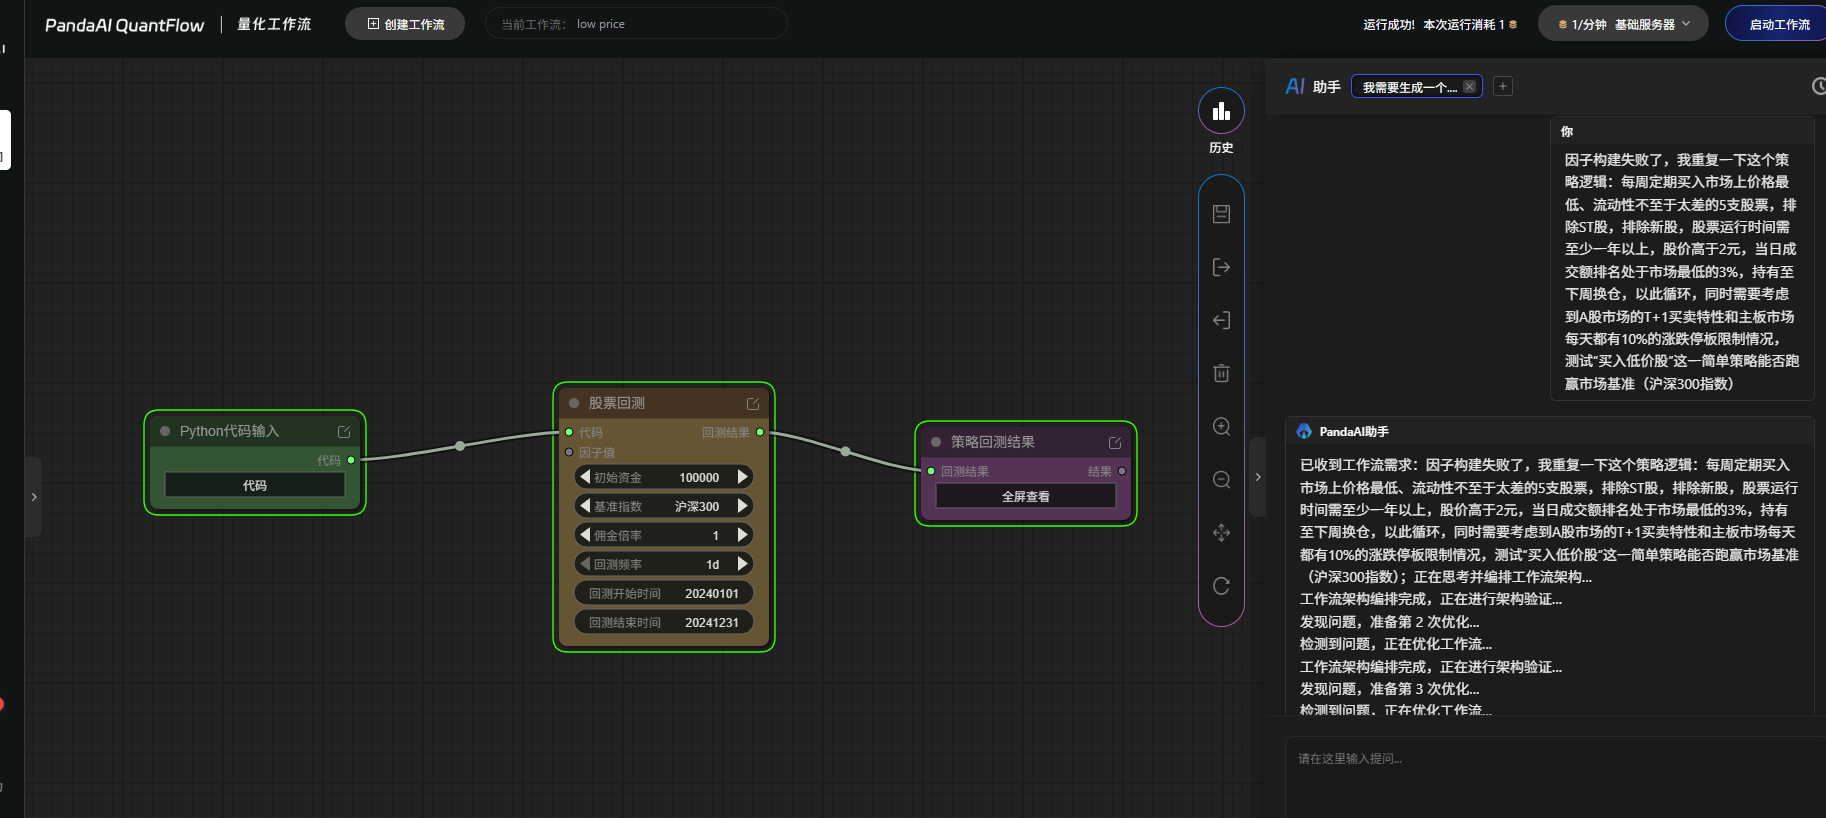Select the 我需要生成一个... chat tab
This screenshot has height=818, width=1826.
coord(1410,87)
